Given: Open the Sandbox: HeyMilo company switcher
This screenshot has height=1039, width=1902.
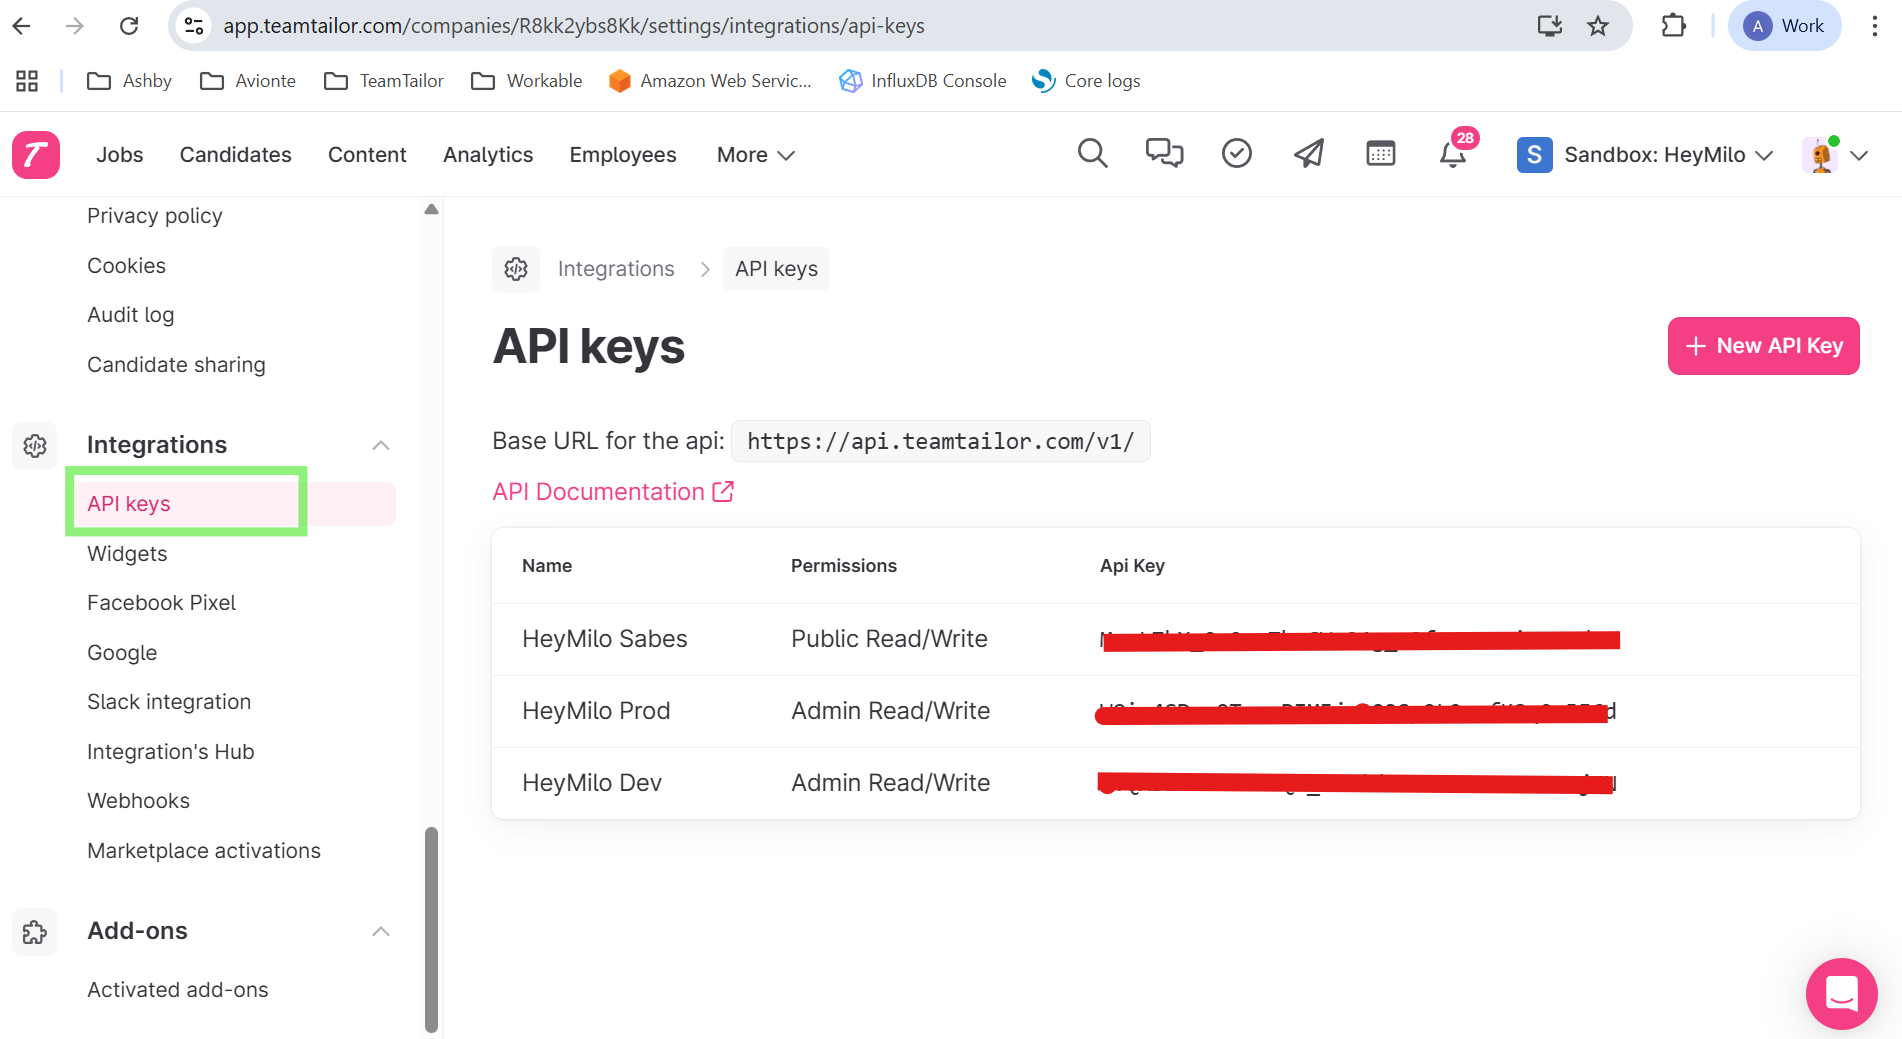Looking at the screenshot, I should [x=1645, y=155].
